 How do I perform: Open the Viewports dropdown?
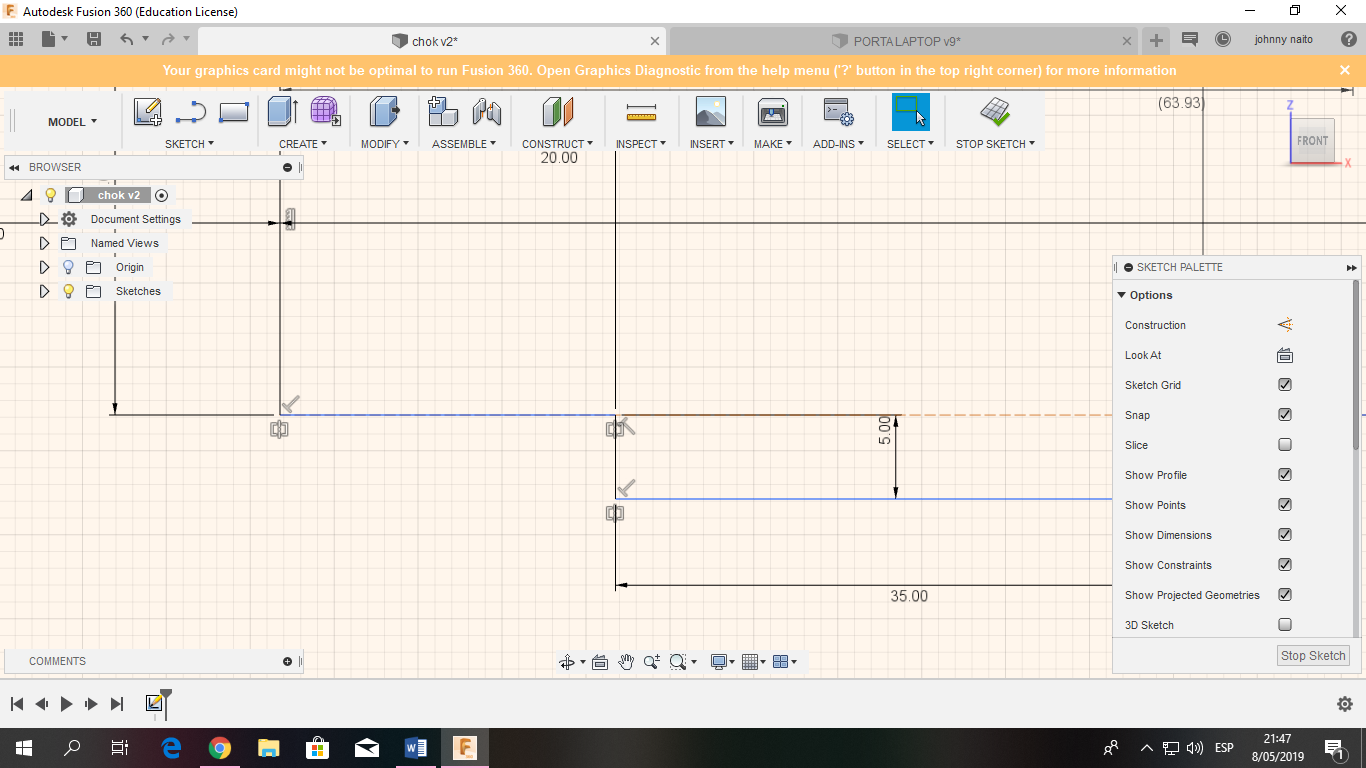785,661
